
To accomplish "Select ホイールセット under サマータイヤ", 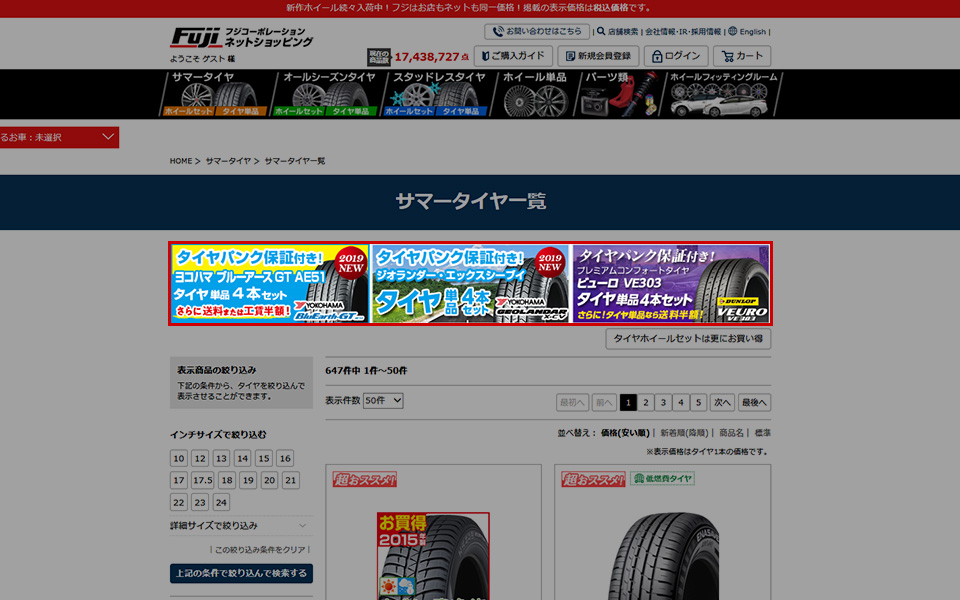I will (x=188, y=111).
